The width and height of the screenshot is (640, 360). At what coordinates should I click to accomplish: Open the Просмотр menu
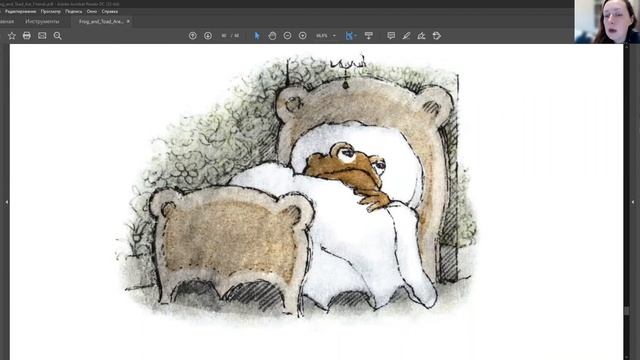tap(51, 11)
